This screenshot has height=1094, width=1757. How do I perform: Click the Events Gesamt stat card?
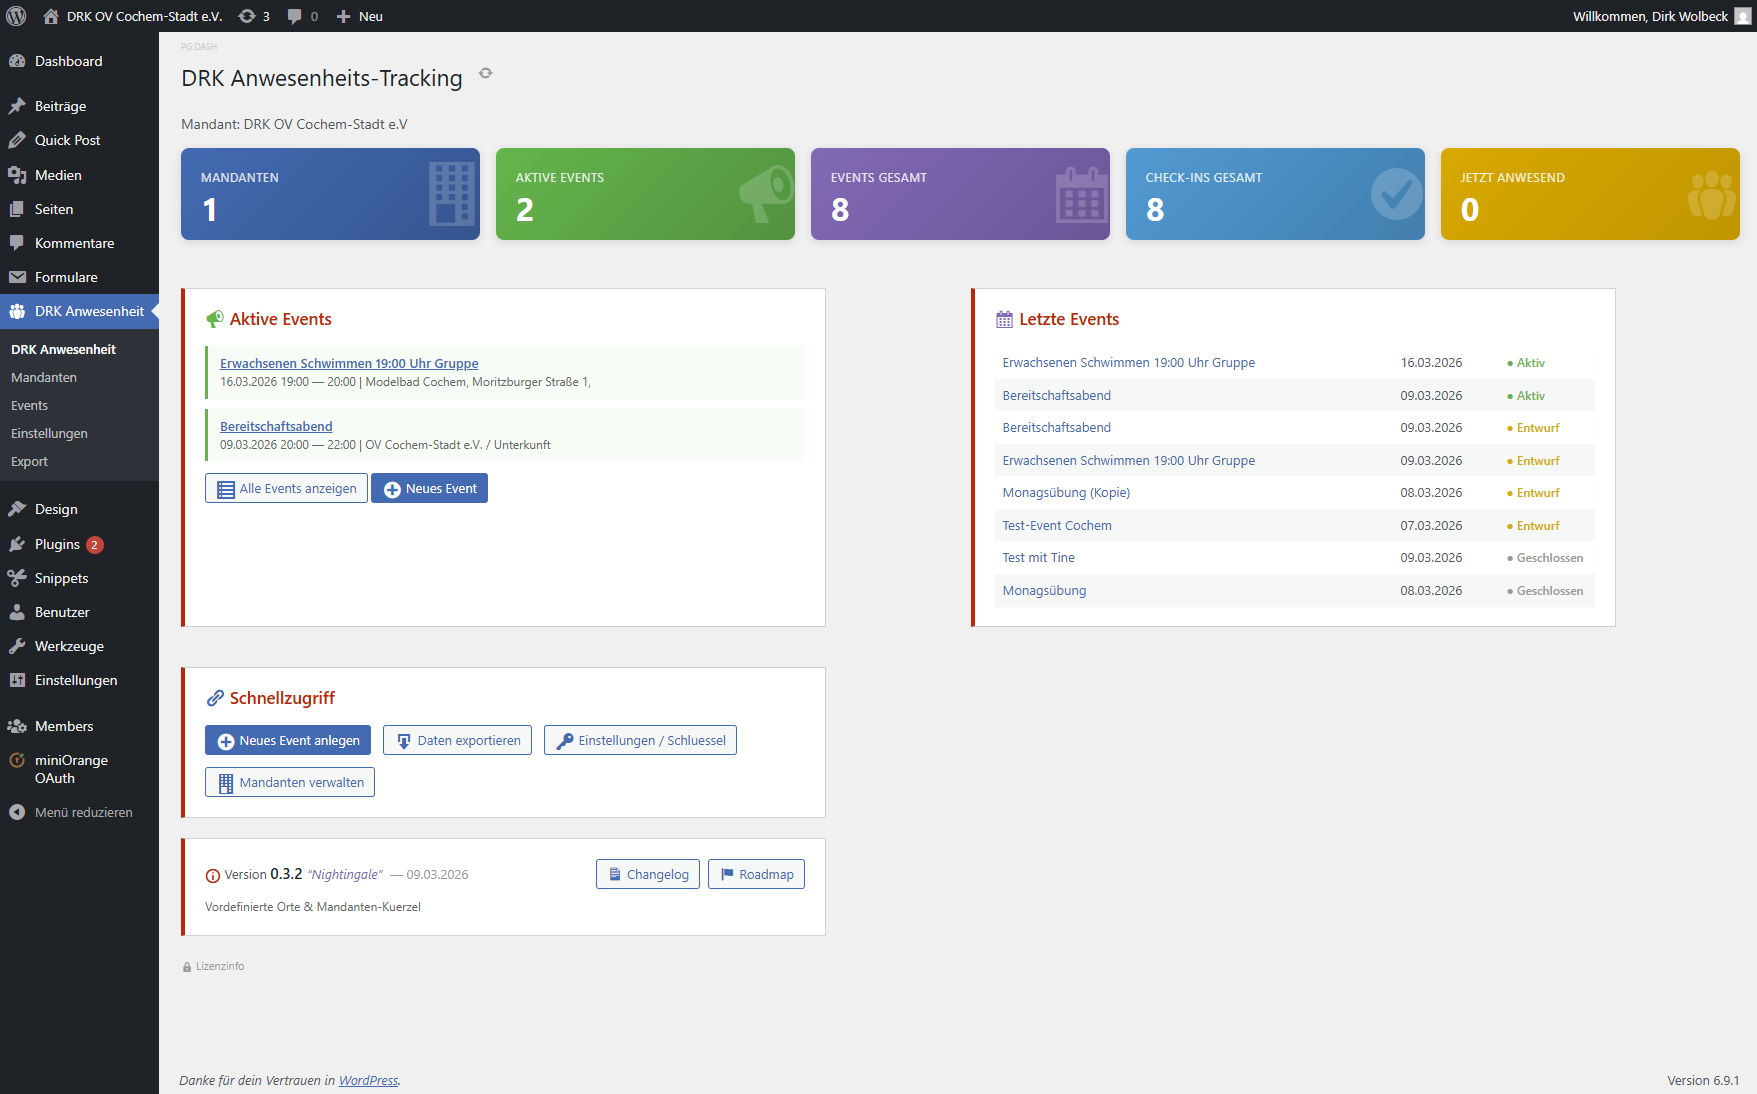coord(960,194)
